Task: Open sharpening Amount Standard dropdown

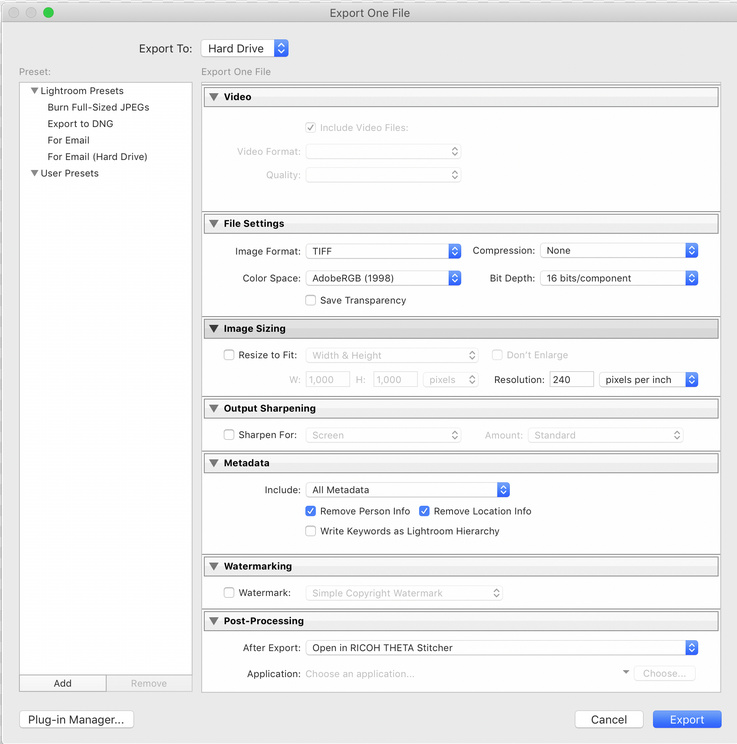Action: click(x=606, y=435)
